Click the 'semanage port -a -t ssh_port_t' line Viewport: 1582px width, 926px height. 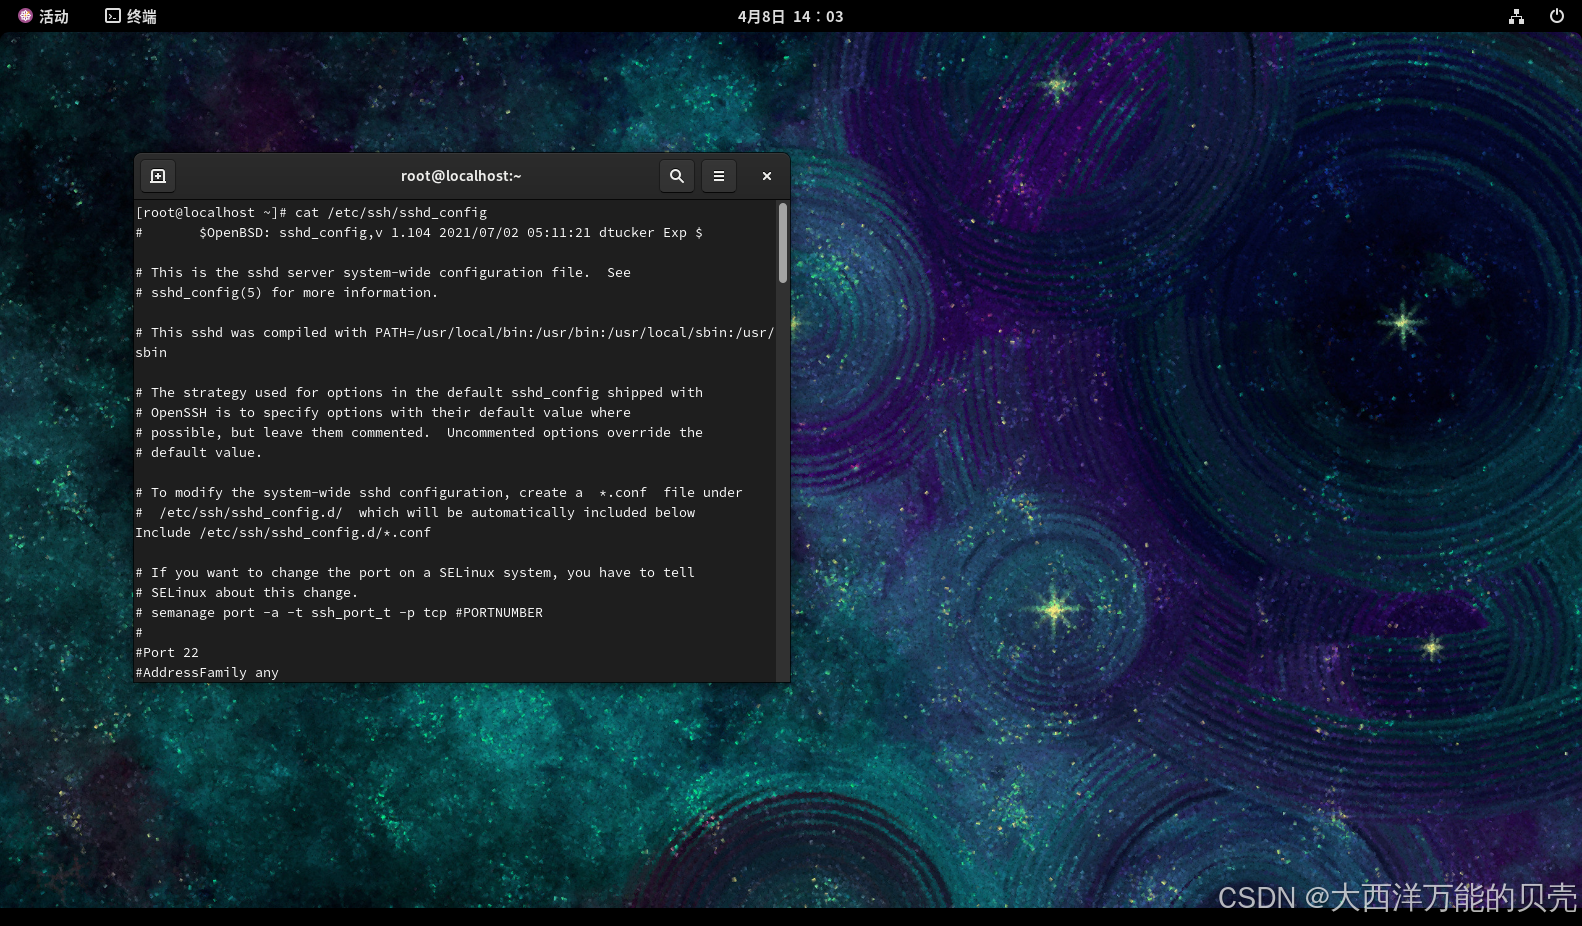tap(339, 612)
